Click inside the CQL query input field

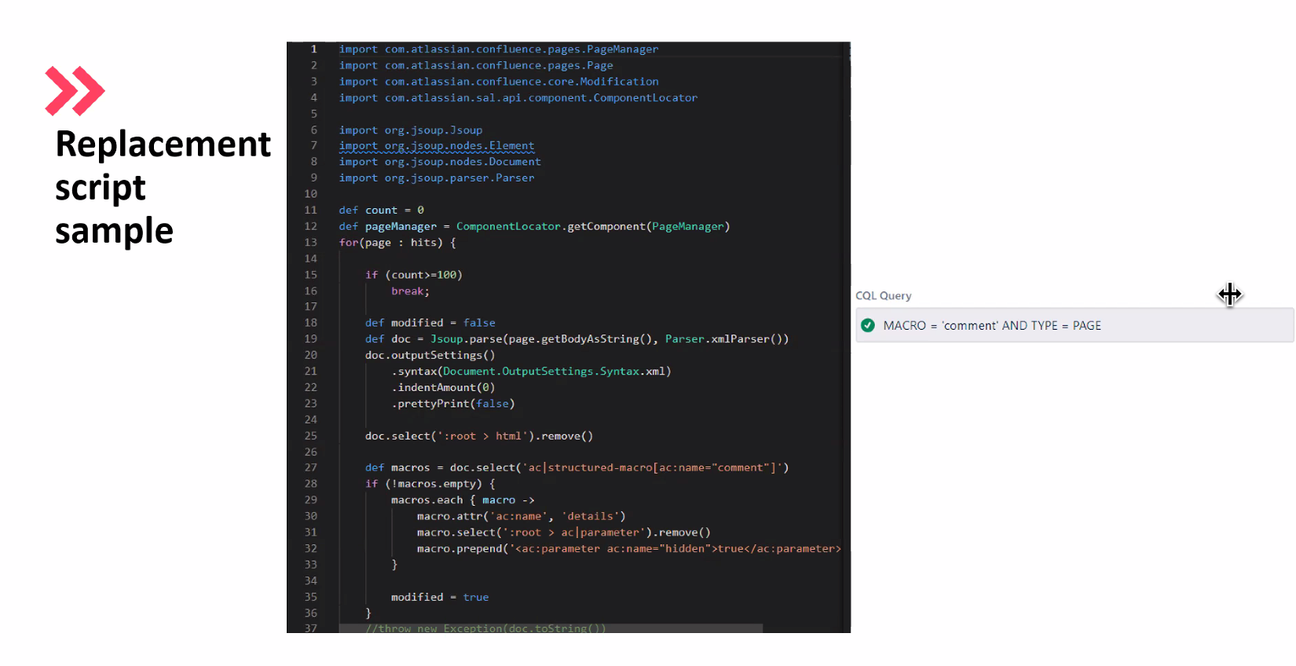click(1075, 325)
